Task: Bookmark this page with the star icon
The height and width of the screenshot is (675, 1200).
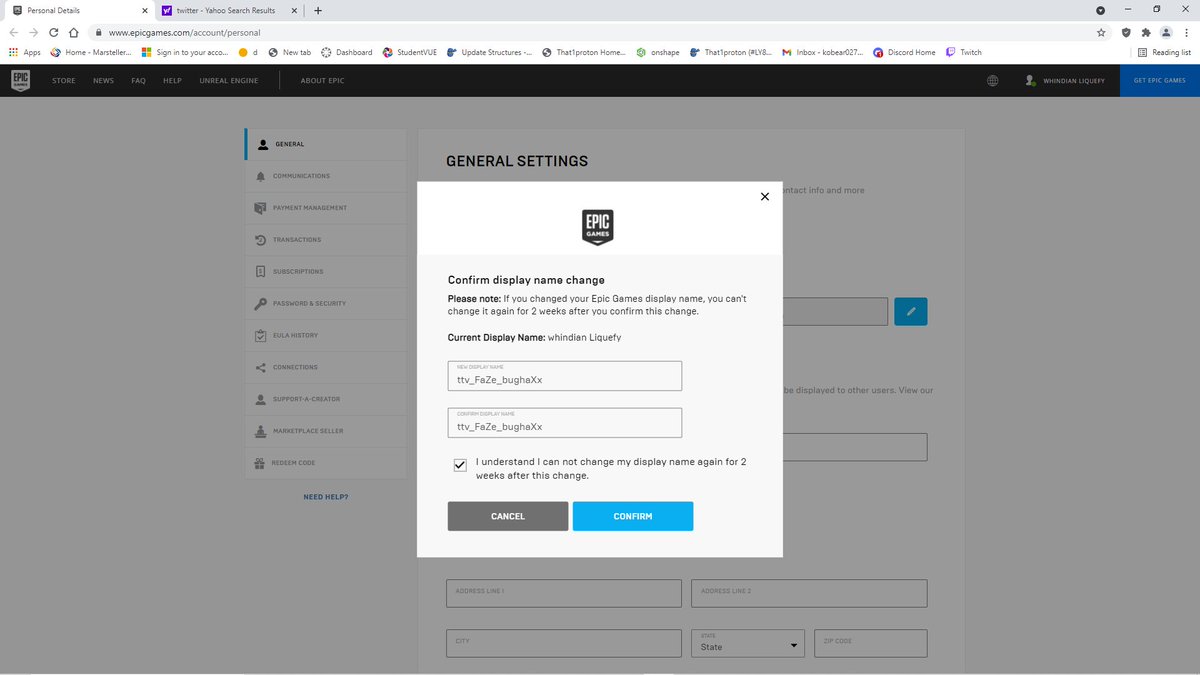Action: click(1101, 32)
